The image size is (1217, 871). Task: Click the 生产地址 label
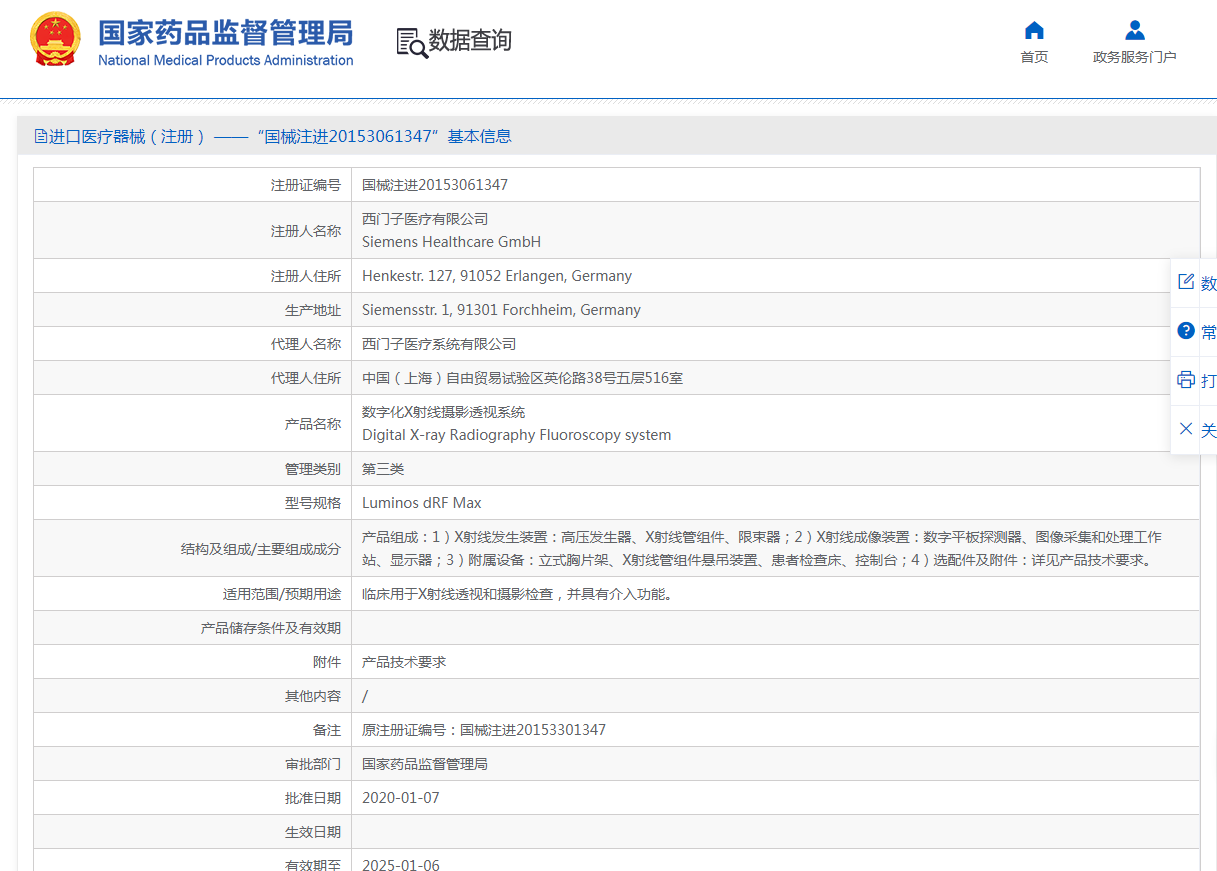(x=313, y=310)
